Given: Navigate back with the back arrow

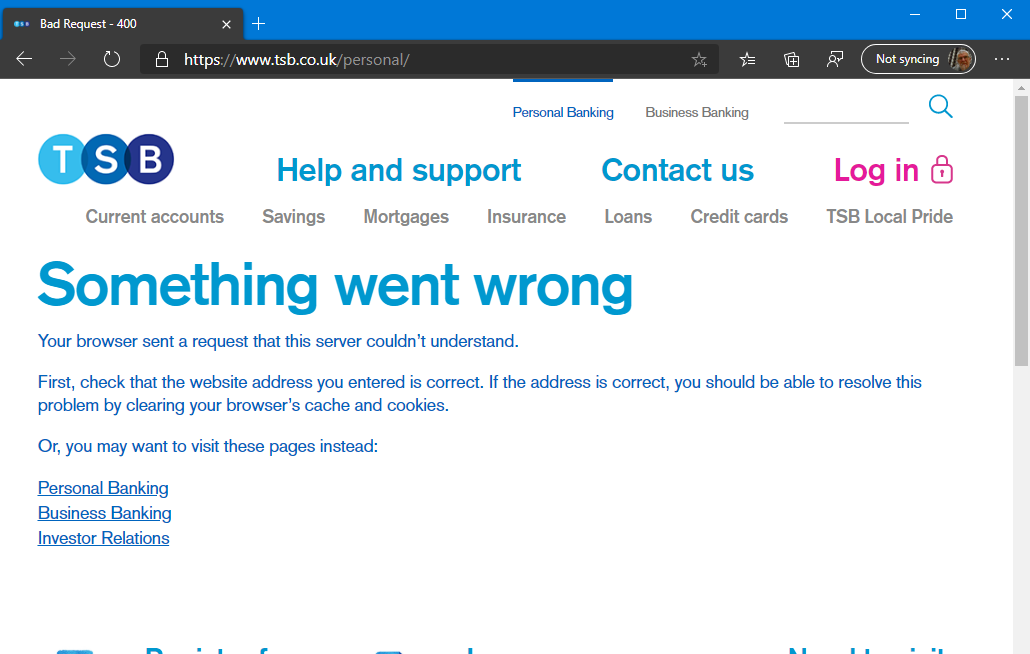Looking at the screenshot, I should pos(24,59).
